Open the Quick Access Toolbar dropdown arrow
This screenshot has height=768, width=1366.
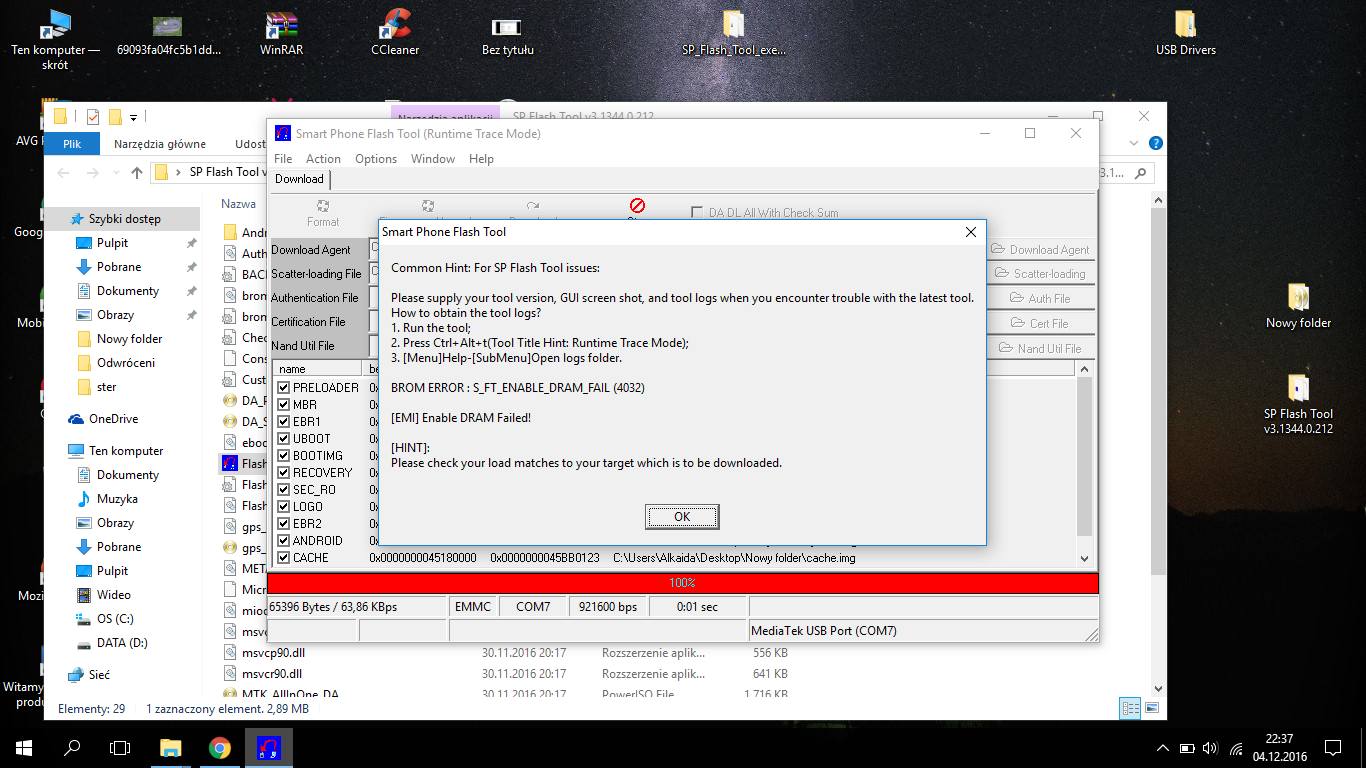[133, 117]
